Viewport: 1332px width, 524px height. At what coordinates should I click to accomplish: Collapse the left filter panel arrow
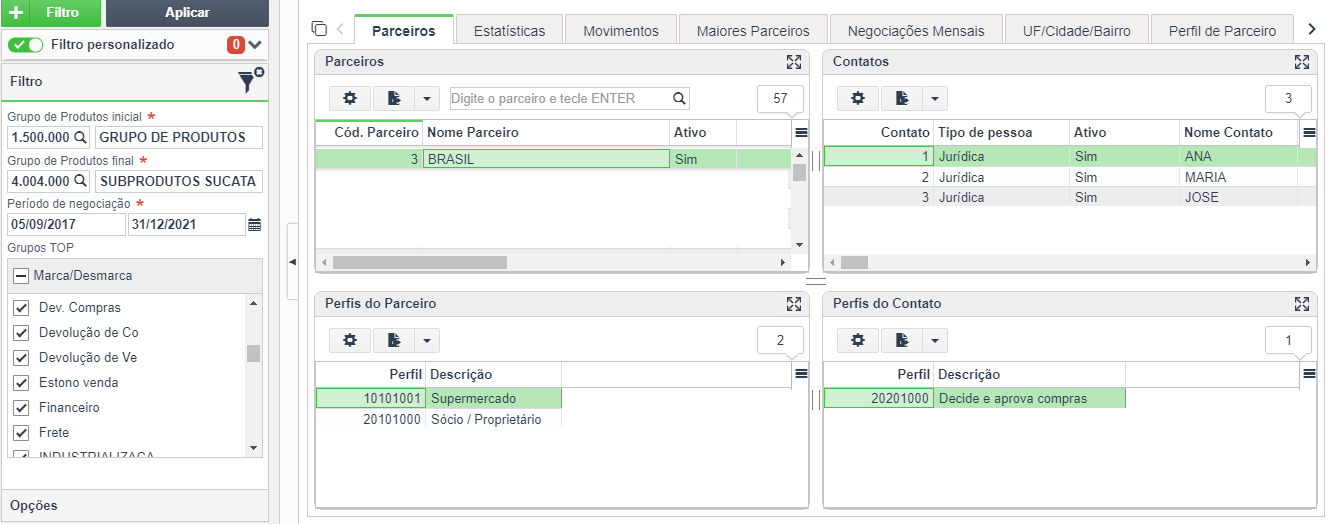(292, 261)
